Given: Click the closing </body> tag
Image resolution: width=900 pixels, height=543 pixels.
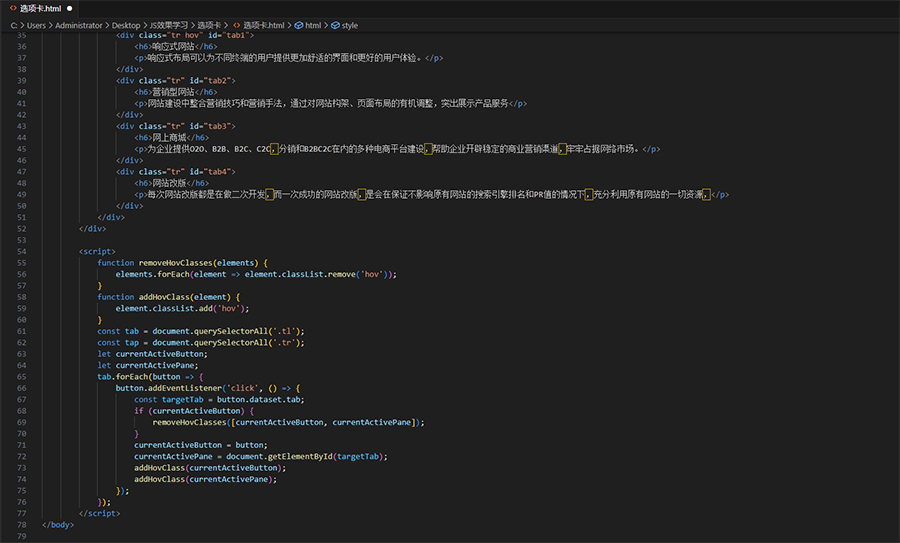Looking at the screenshot, I should tap(58, 525).
